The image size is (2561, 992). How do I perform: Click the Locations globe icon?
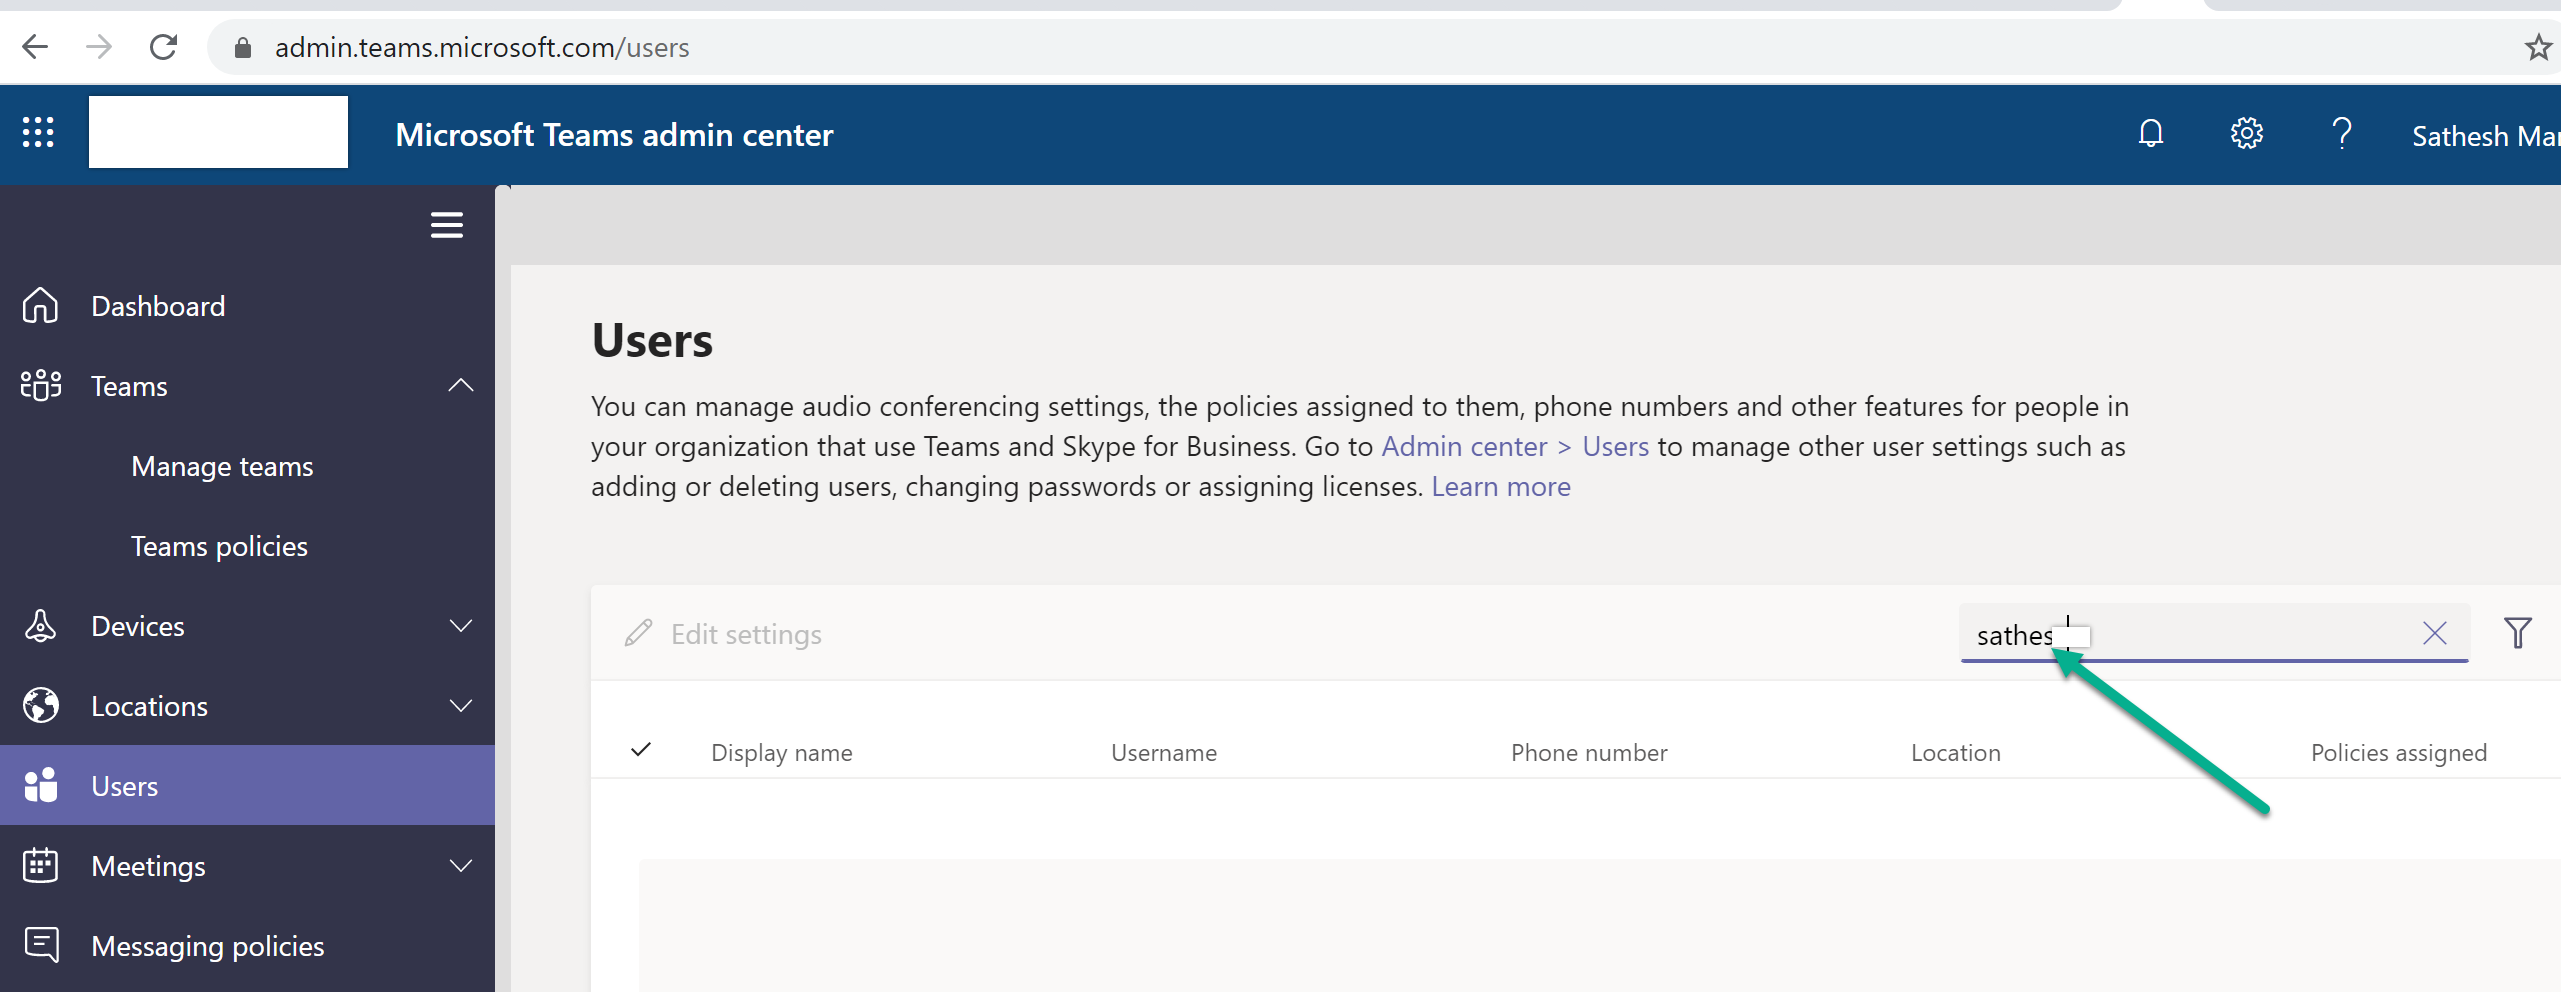click(40, 705)
